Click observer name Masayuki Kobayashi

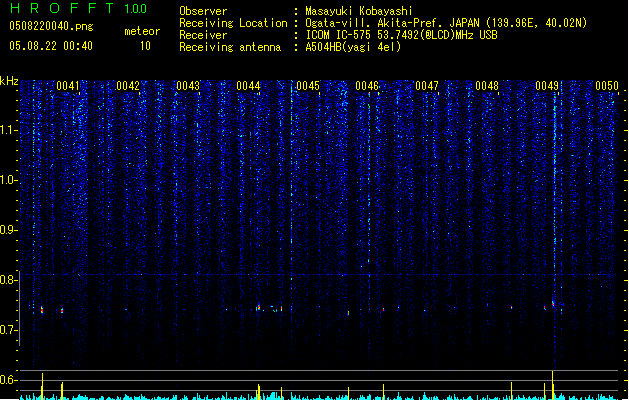pyautogui.click(x=359, y=11)
